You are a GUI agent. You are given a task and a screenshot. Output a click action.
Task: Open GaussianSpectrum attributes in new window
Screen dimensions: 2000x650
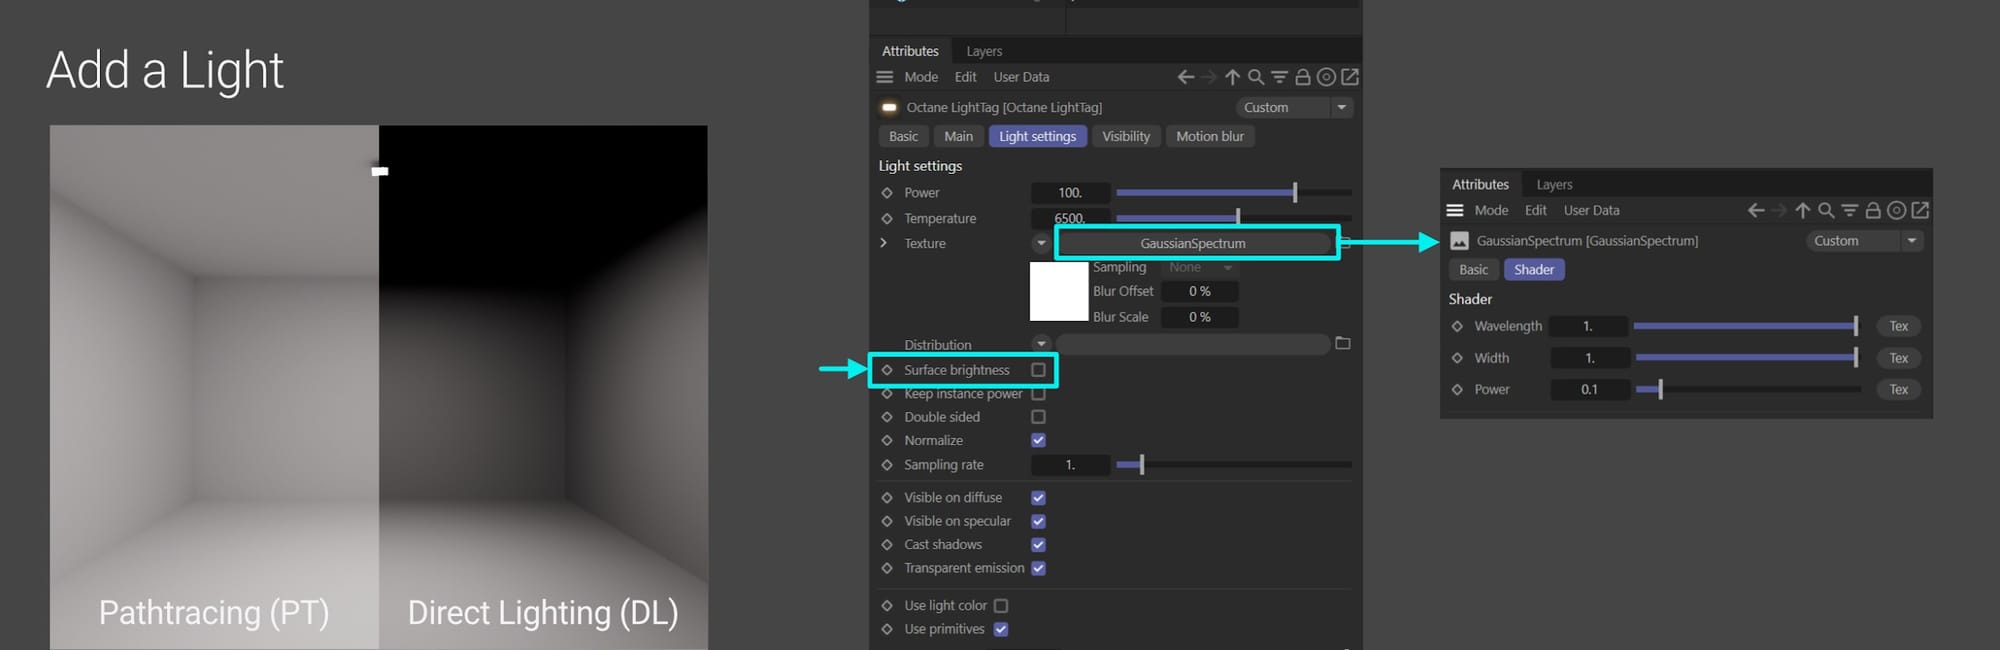coord(1920,210)
